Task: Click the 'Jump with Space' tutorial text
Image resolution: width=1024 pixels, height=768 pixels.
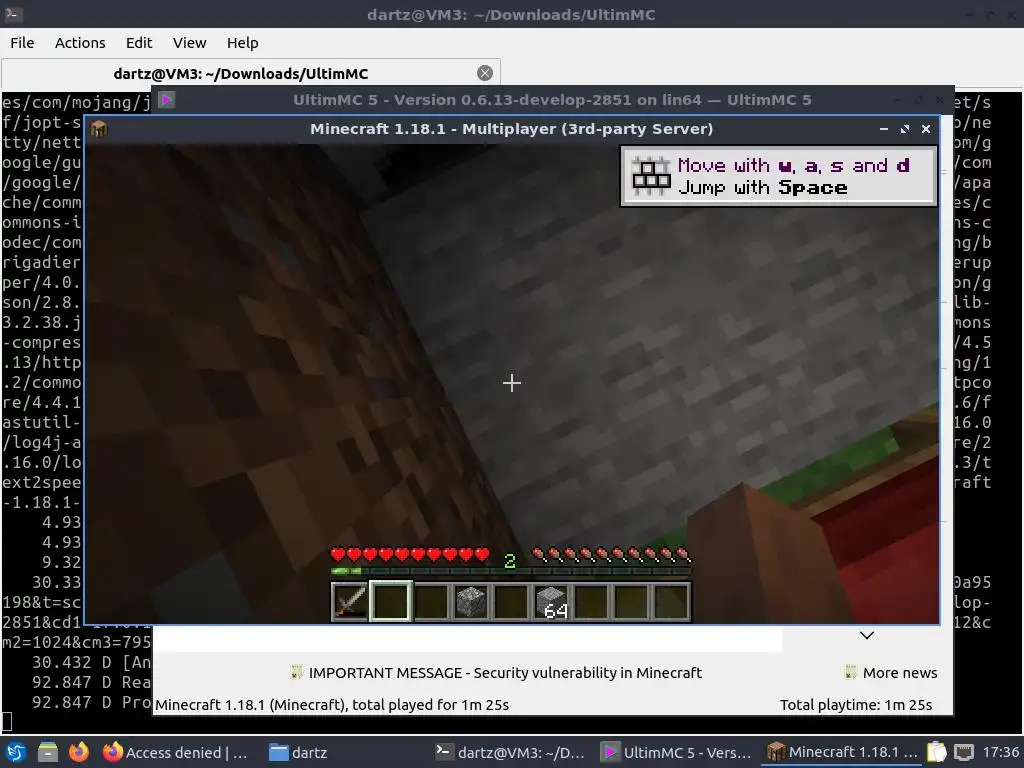Action: pyautogui.click(x=763, y=188)
